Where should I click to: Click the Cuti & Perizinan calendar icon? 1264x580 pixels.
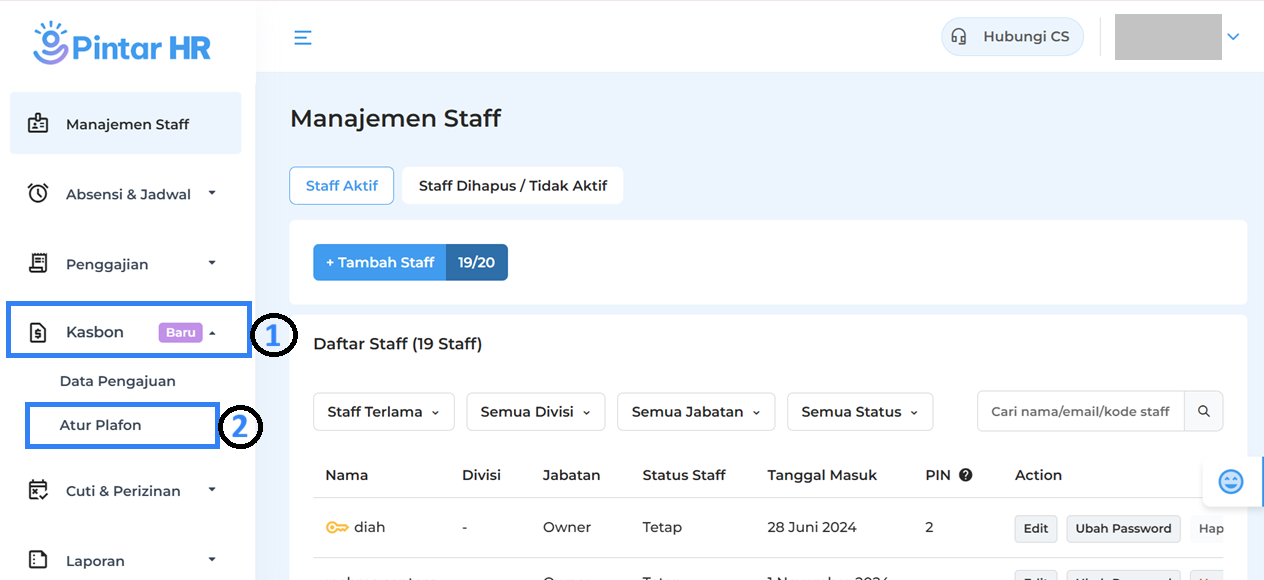click(x=38, y=490)
